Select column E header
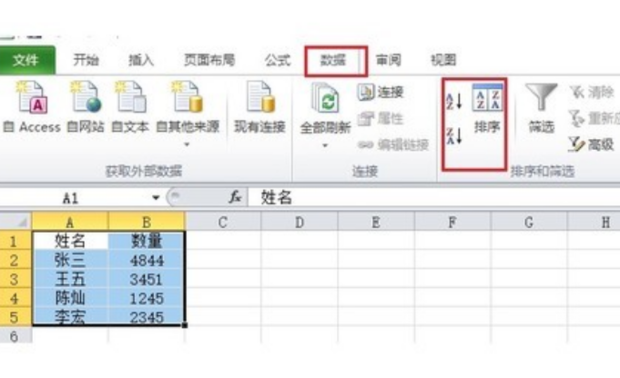 (x=376, y=222)
